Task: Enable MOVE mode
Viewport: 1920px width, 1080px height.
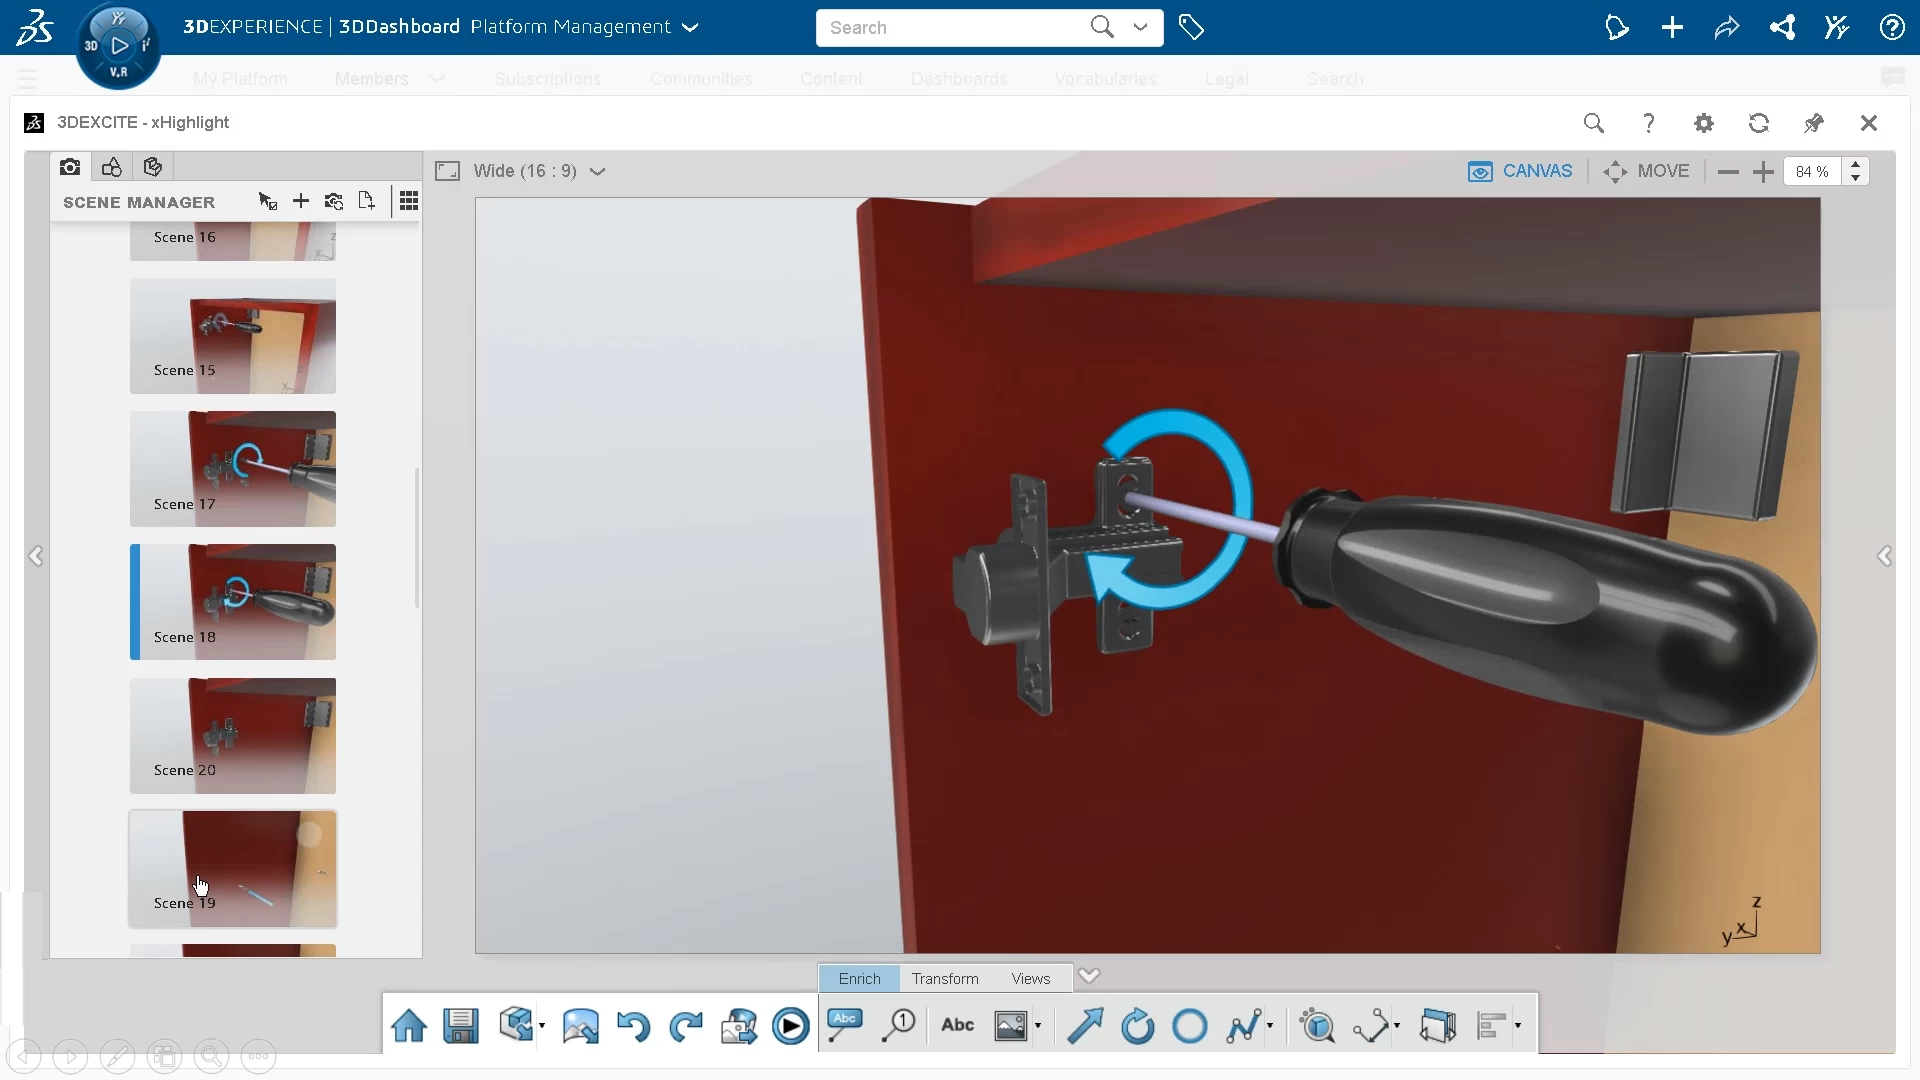Action: point(1646,171)
